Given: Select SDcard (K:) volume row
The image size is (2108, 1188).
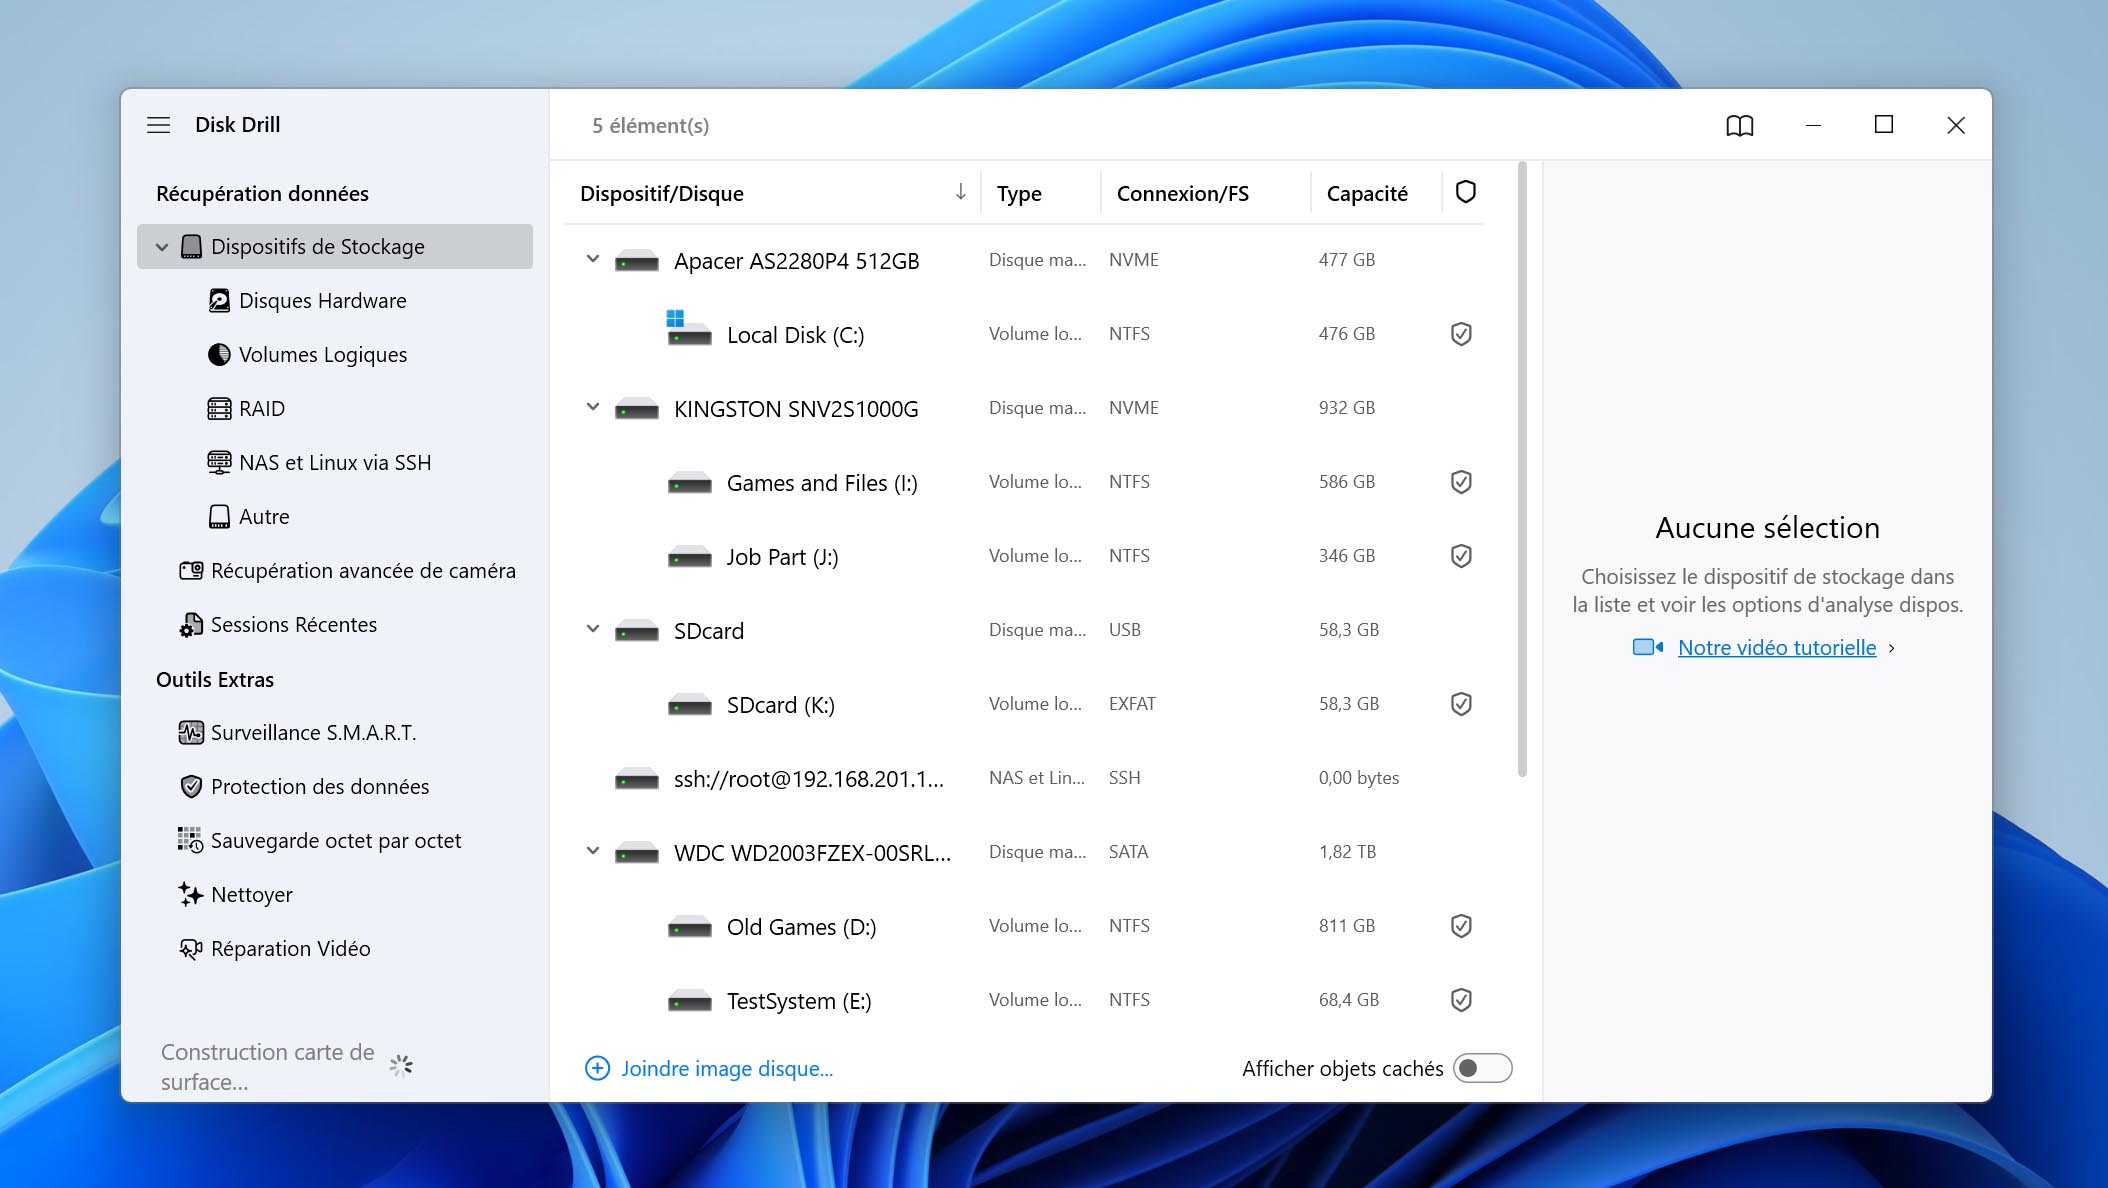Looking at the screenshot, I should tap(1024, 704).
